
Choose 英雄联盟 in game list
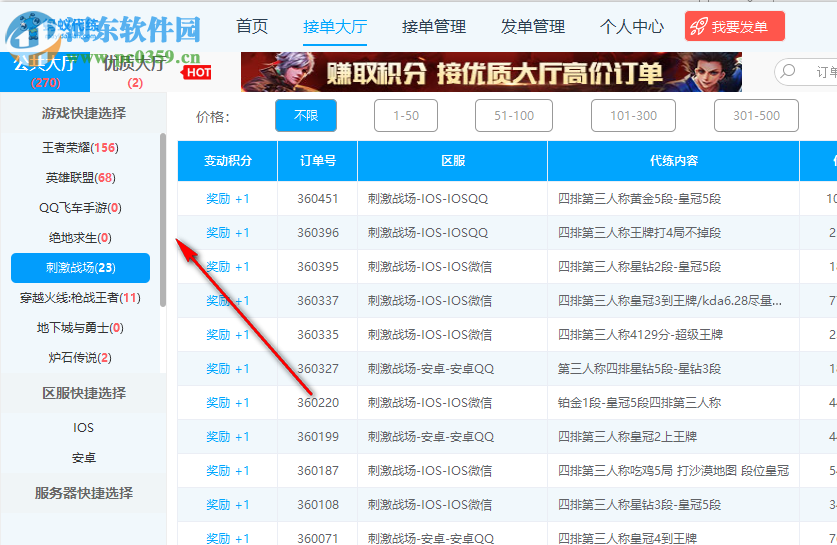80,177
